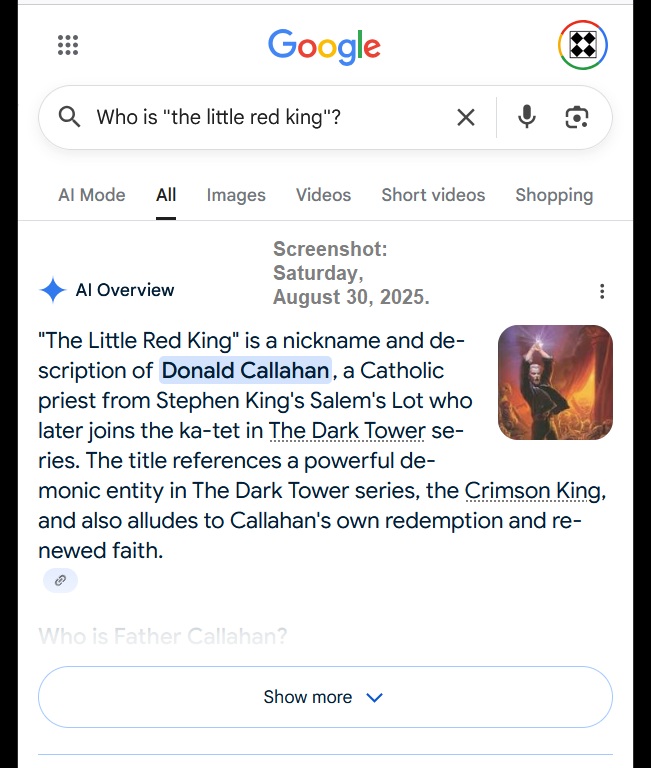Open the Google apps grid
Screen dimensions: 651x768
[68, 45]
